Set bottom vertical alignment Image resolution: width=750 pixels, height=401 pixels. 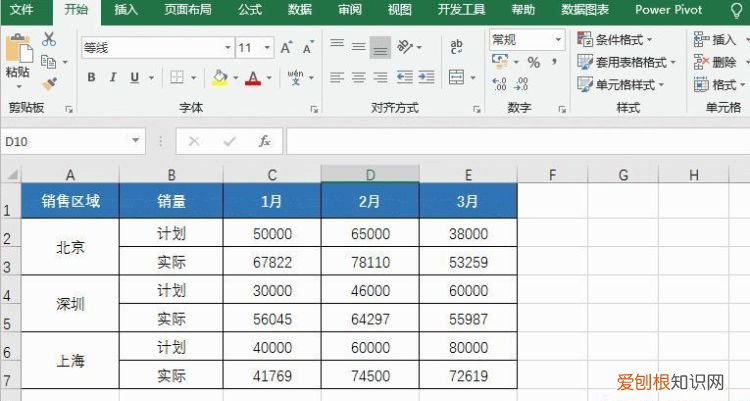(x=380, y=48)
